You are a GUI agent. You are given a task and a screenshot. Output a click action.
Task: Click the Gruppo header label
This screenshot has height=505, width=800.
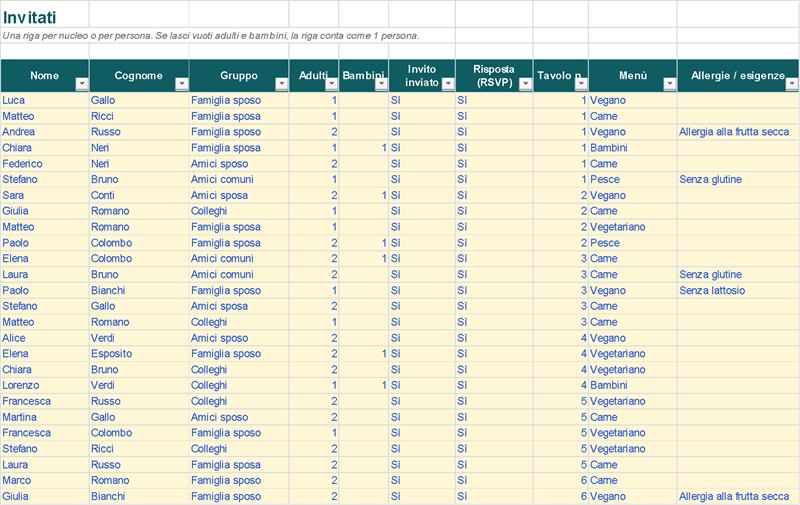tap(239, 75)
